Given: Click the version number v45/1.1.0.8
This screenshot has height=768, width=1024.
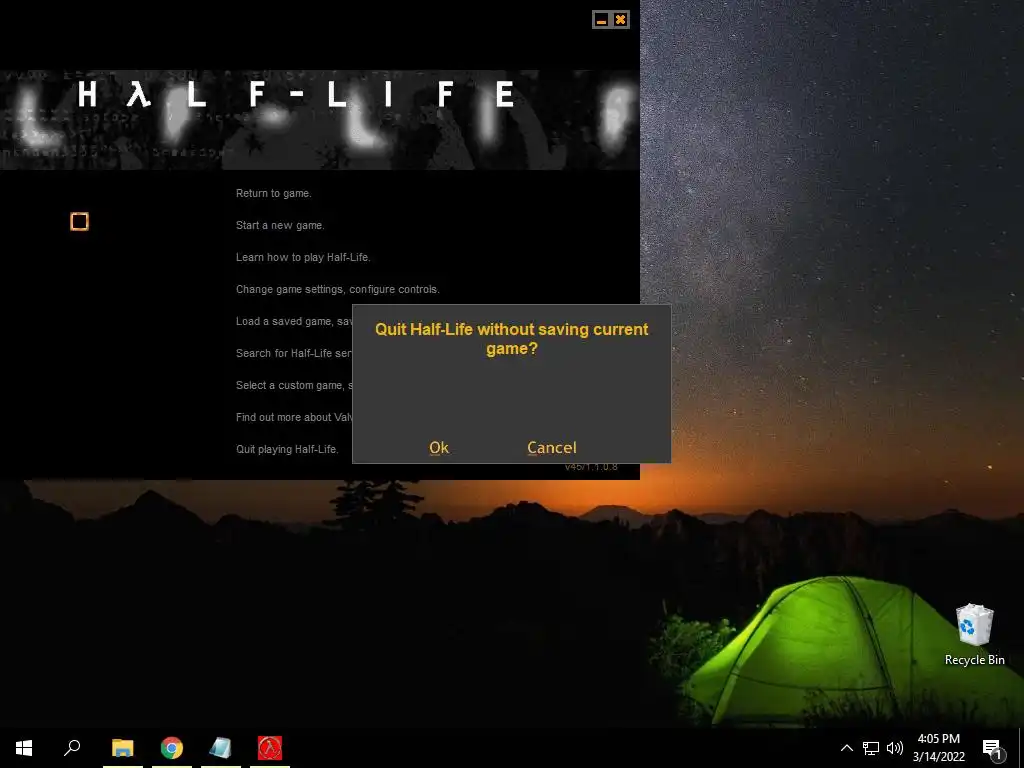Looking at the screenshot, I should [x=591, y=467].
